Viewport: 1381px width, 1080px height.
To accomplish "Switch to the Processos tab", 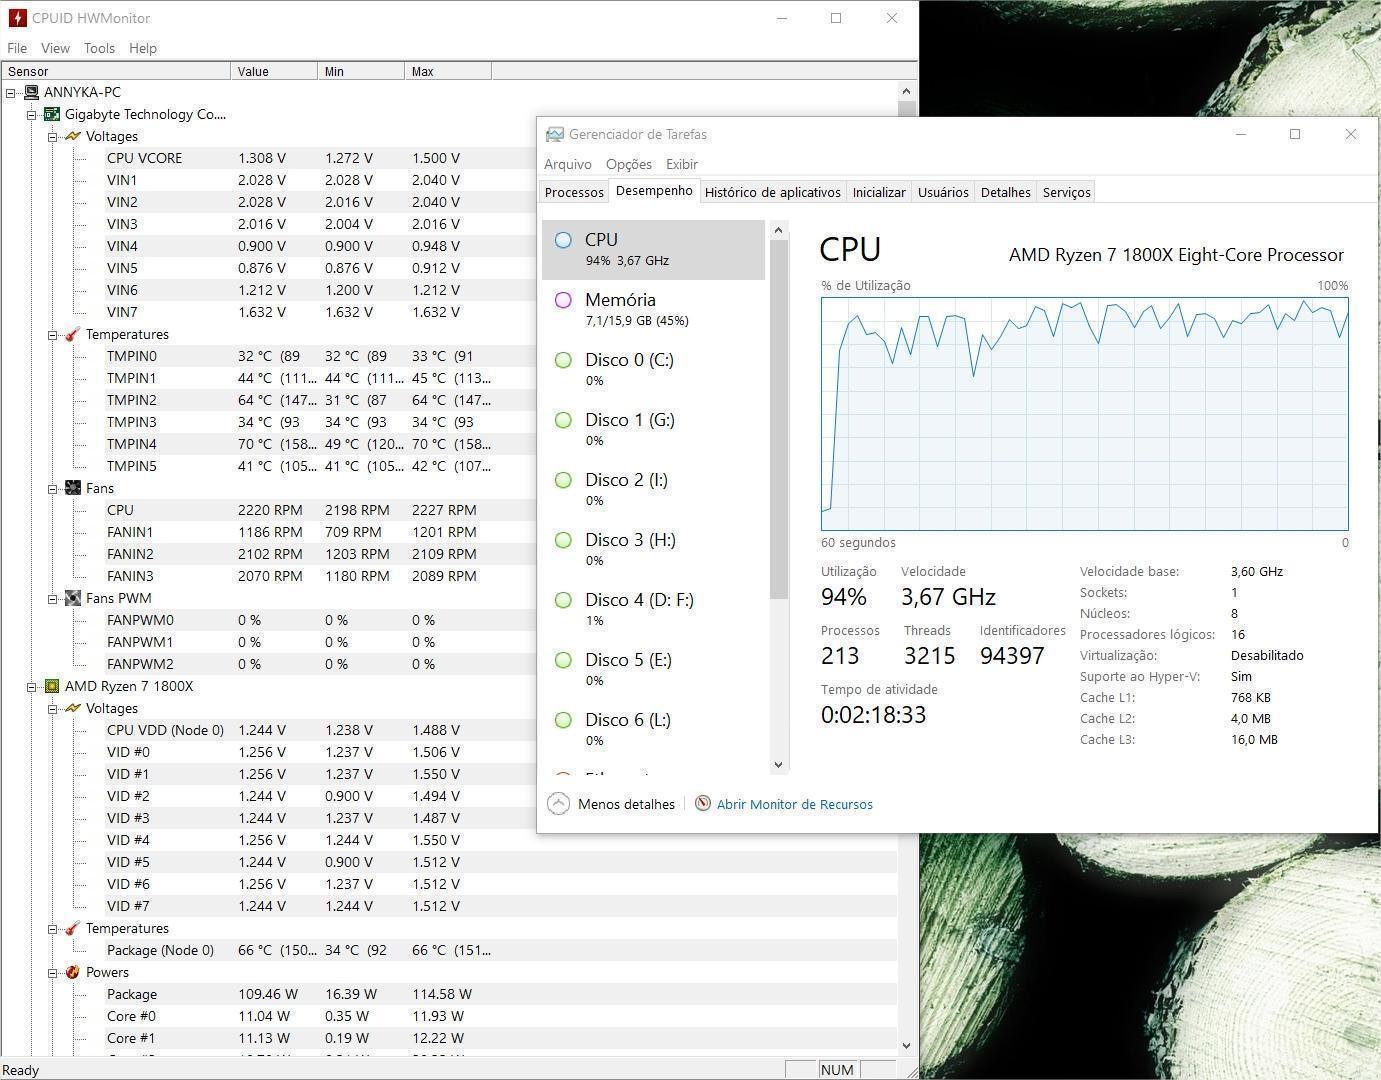I will (574, 192).
